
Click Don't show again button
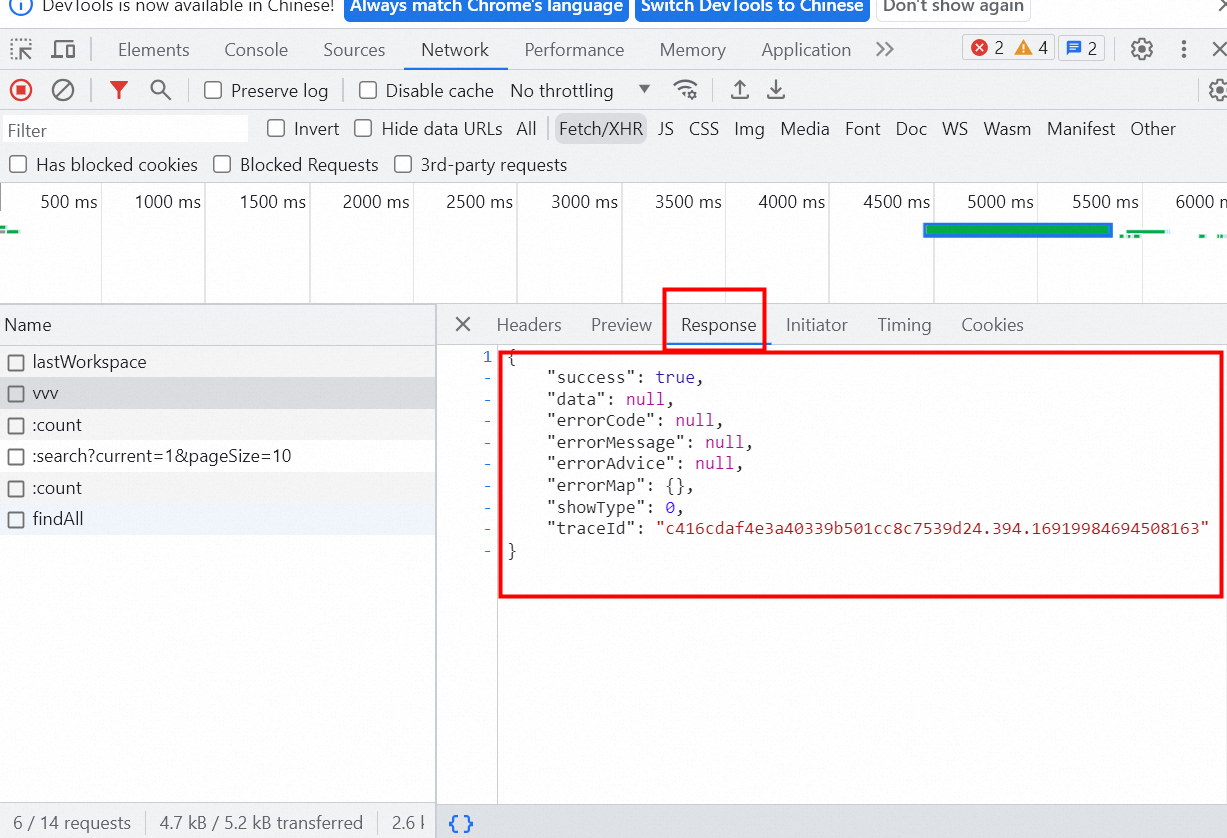pos(953,7)
